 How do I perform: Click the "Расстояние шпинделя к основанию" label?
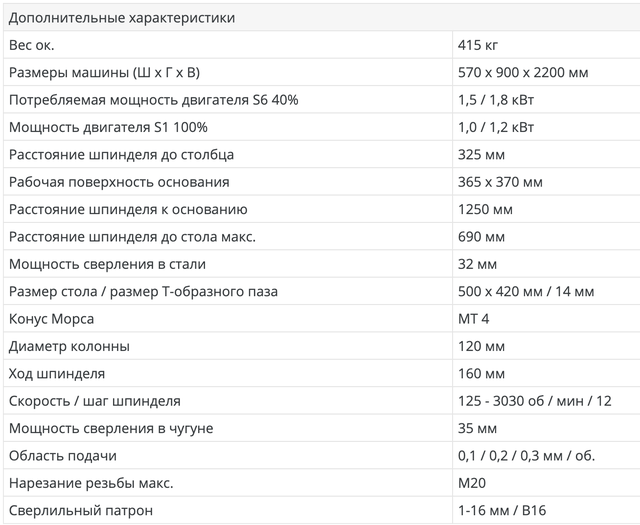(x=128, y=209)
